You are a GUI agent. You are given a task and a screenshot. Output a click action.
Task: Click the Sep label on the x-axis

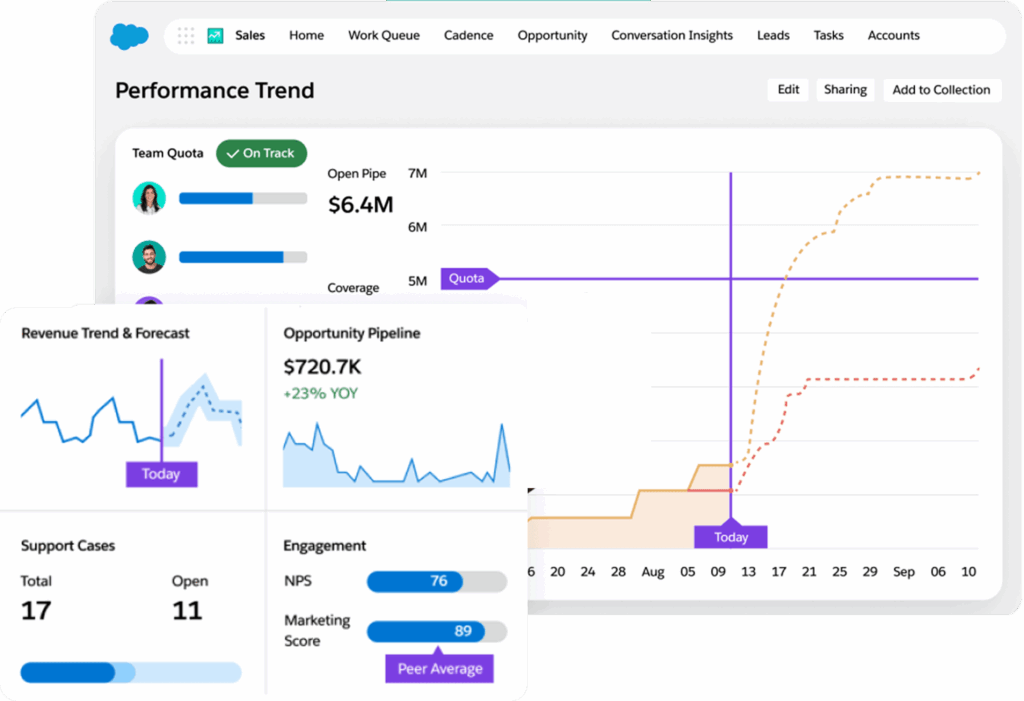904,572
